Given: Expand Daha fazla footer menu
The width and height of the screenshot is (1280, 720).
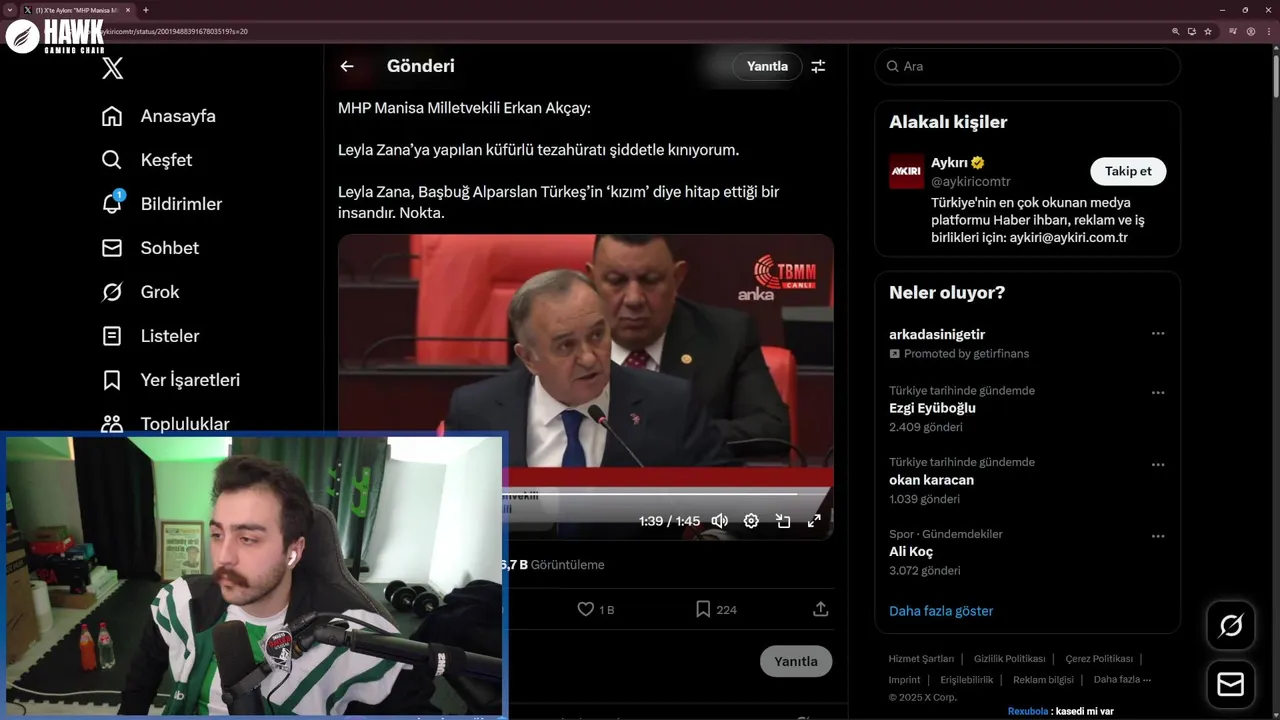Looking at the screenshot, I should point(1122,680).
